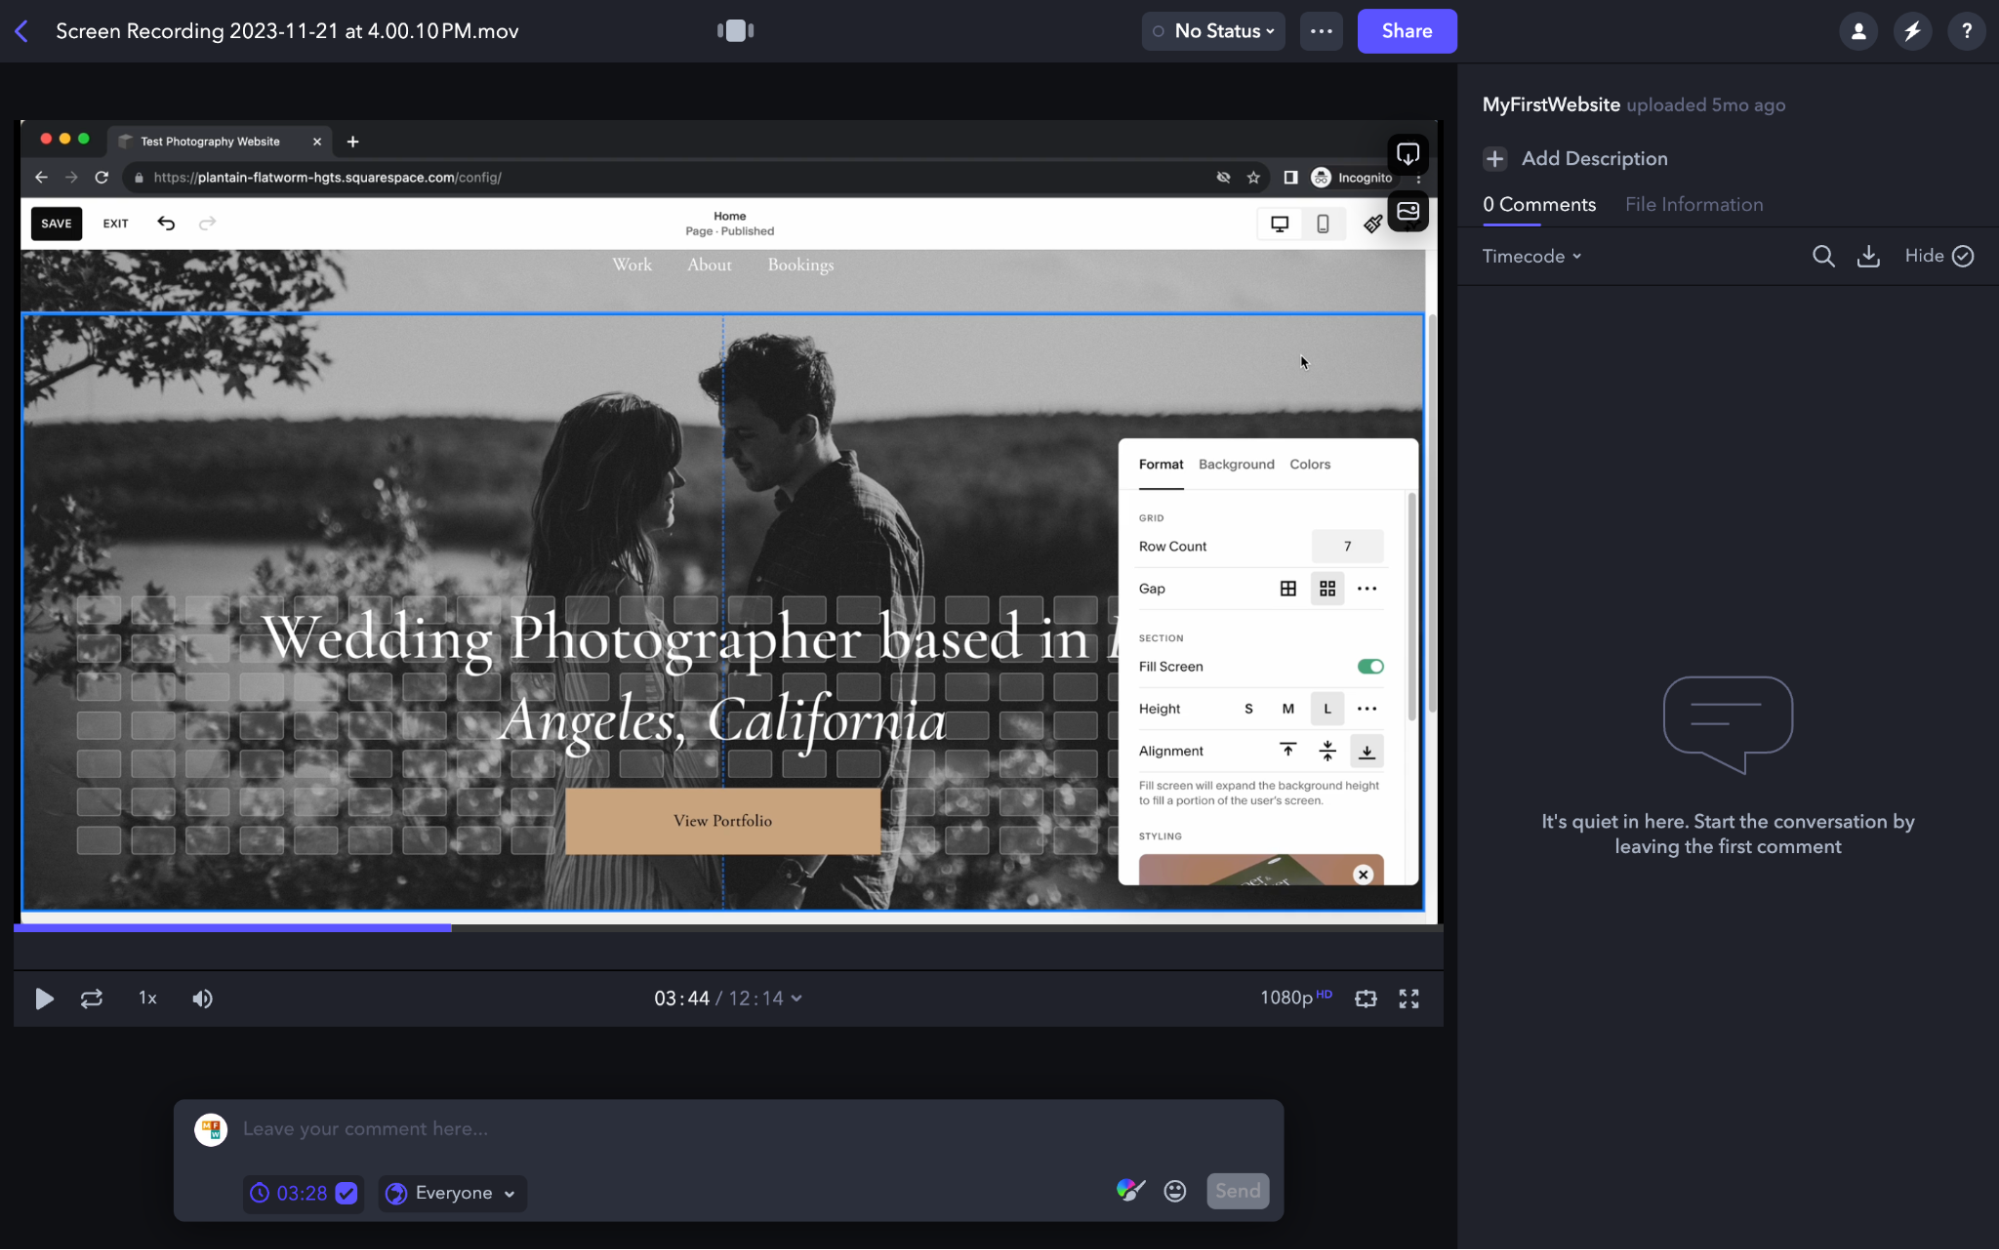The height and width of the screenshot is (1250, 1999).
Task: Open Gap more options dots
Action: pyautogui.click(x=1366, y=589)
